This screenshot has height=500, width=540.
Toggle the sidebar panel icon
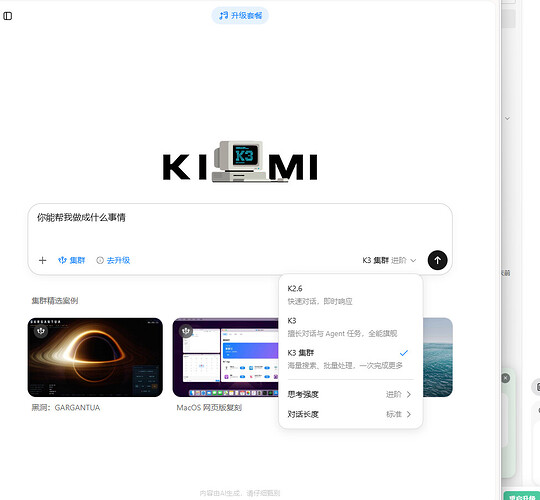[8, 16]
